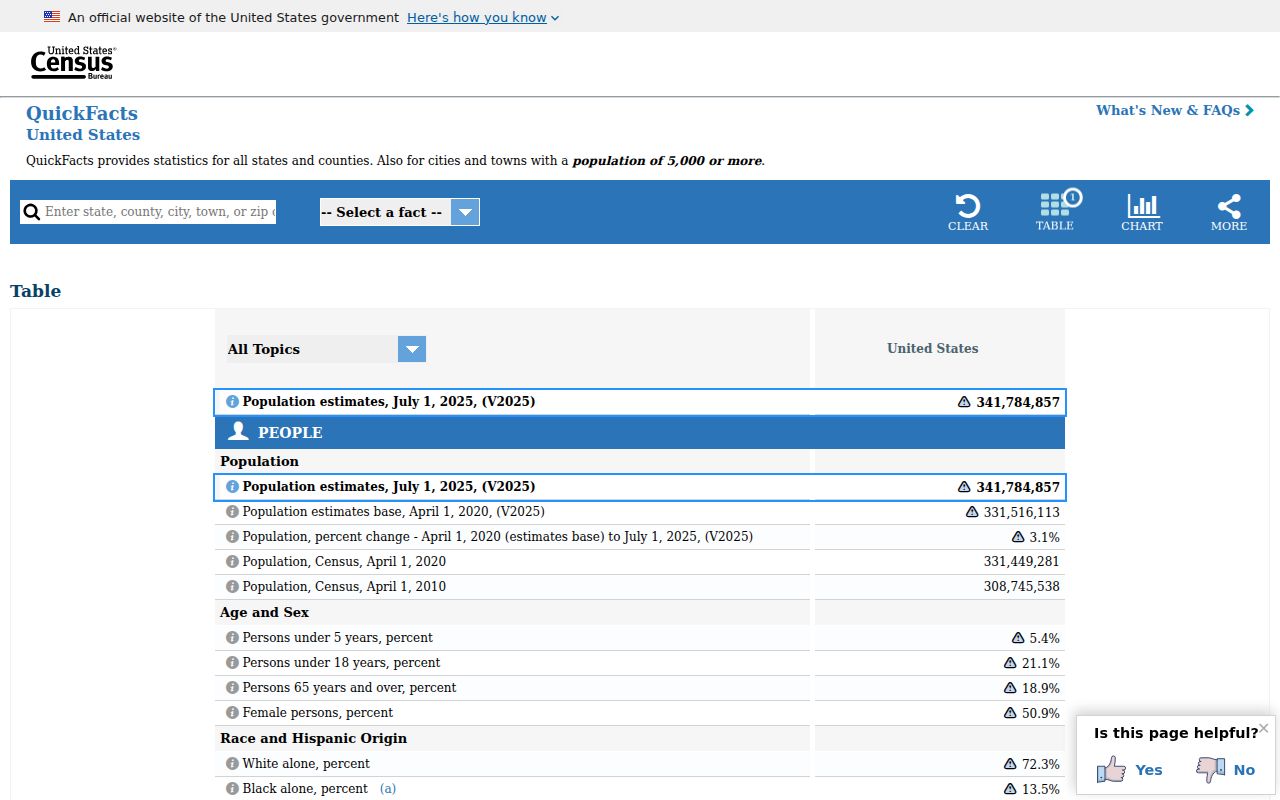Click thumbs-up Yes feedback button

click(x=1129, y=769)
